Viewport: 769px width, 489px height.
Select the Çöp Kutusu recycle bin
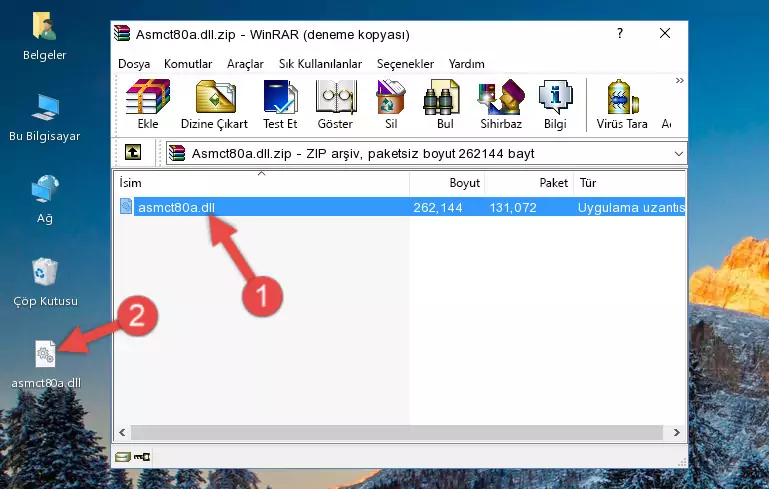point(45,282)
